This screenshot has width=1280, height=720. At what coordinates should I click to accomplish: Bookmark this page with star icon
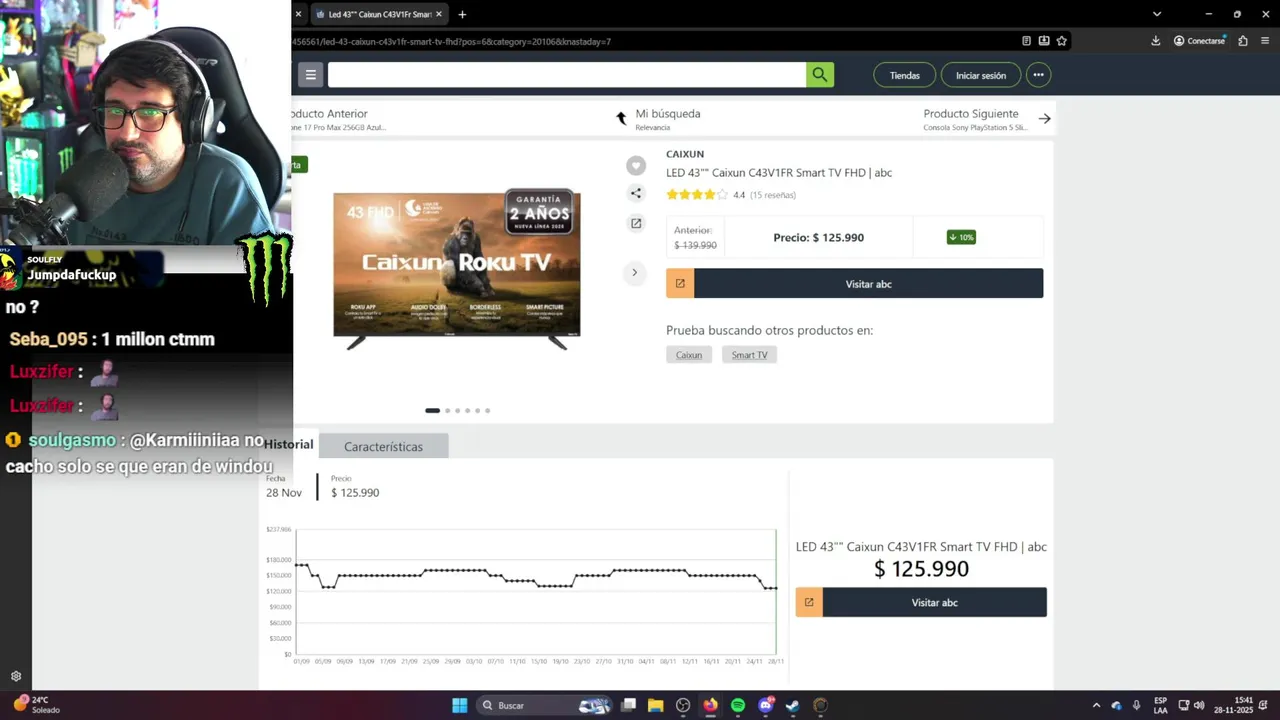[1062, 41]
